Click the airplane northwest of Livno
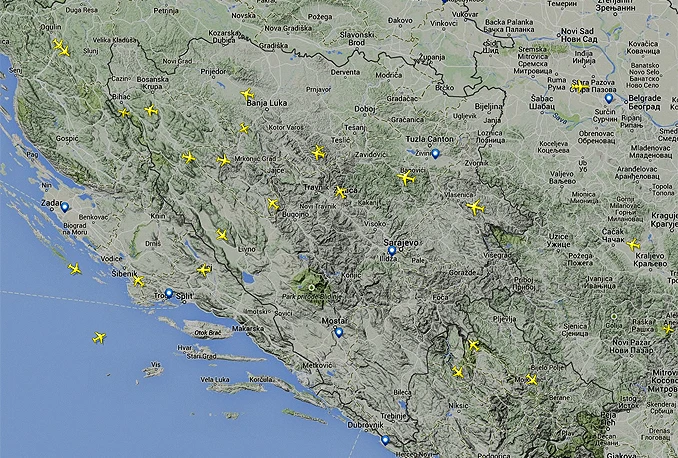The image size is (678, 458). tap(222, 235)
